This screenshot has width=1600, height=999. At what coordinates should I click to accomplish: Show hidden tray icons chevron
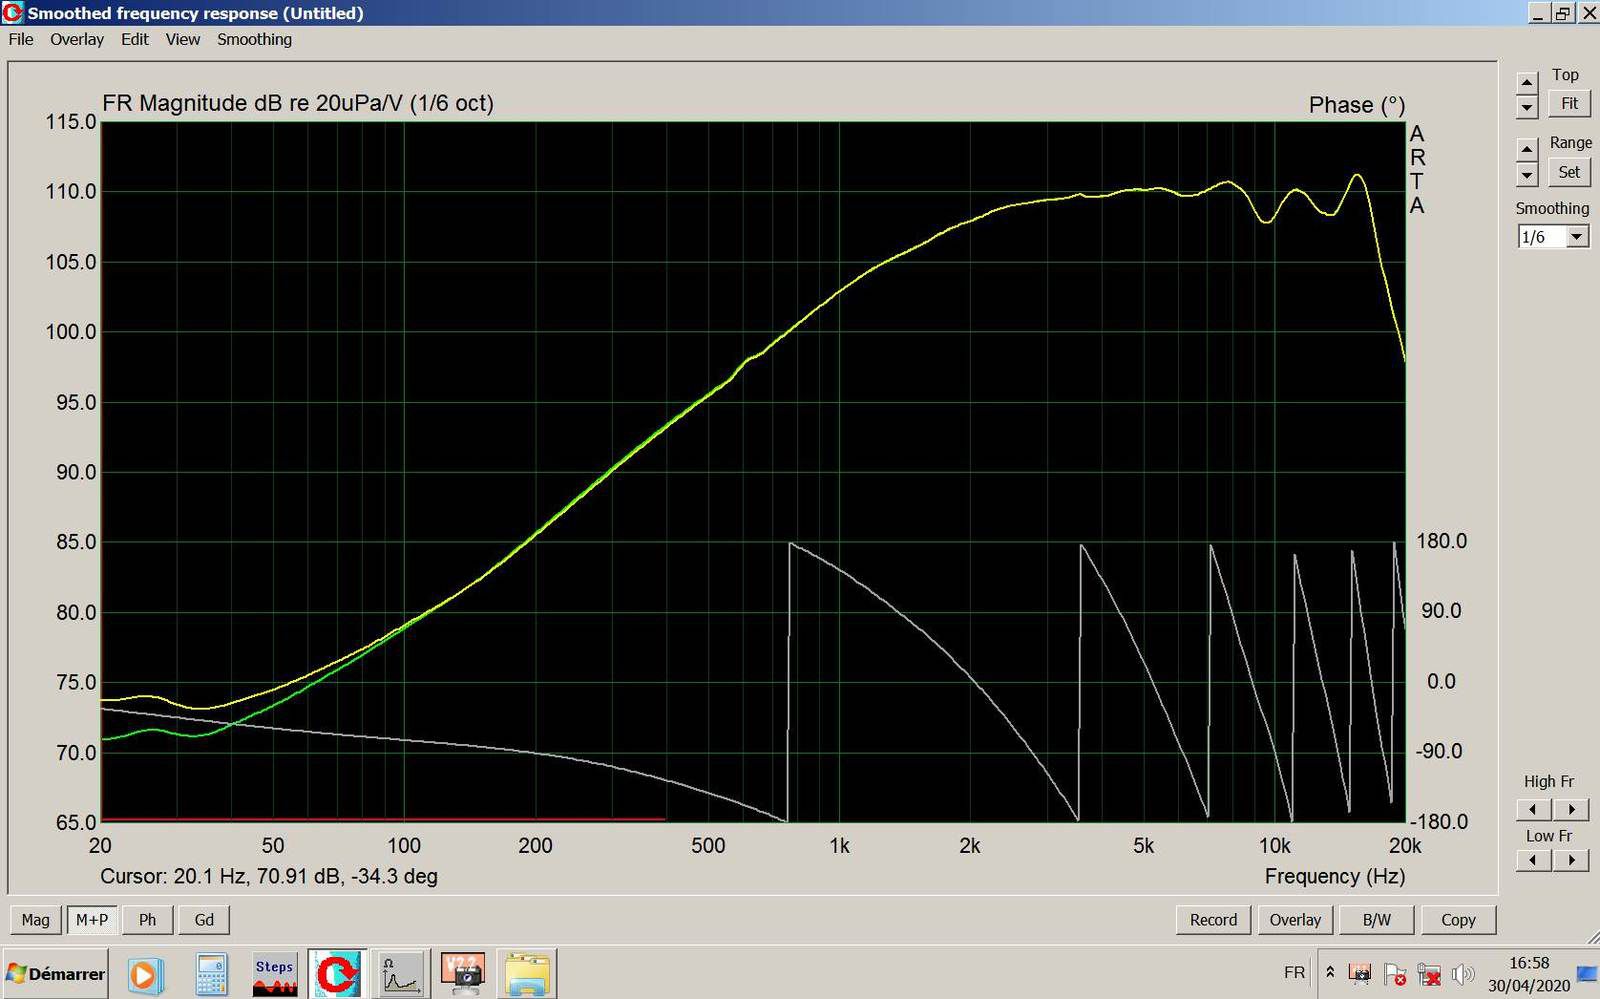tap(1330, 972)
